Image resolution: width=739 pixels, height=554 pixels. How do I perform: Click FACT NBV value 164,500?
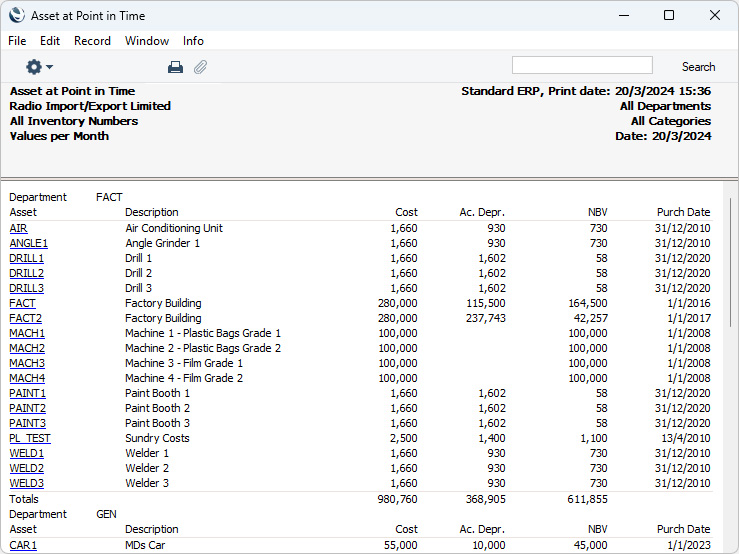[x=588, y=303]
